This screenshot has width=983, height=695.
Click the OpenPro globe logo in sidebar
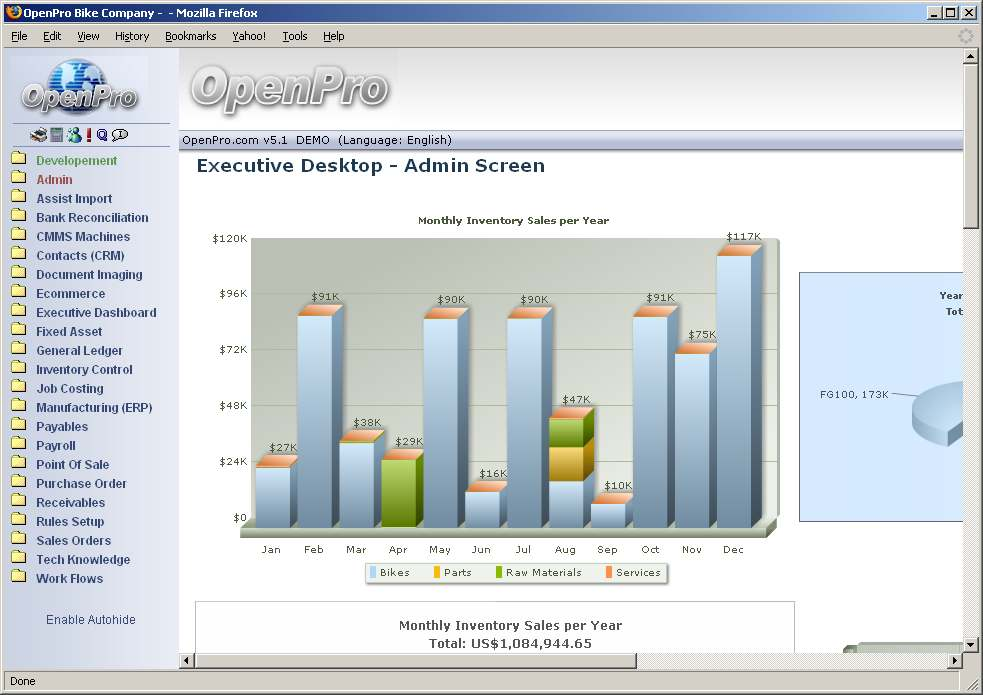pos(79,88)
